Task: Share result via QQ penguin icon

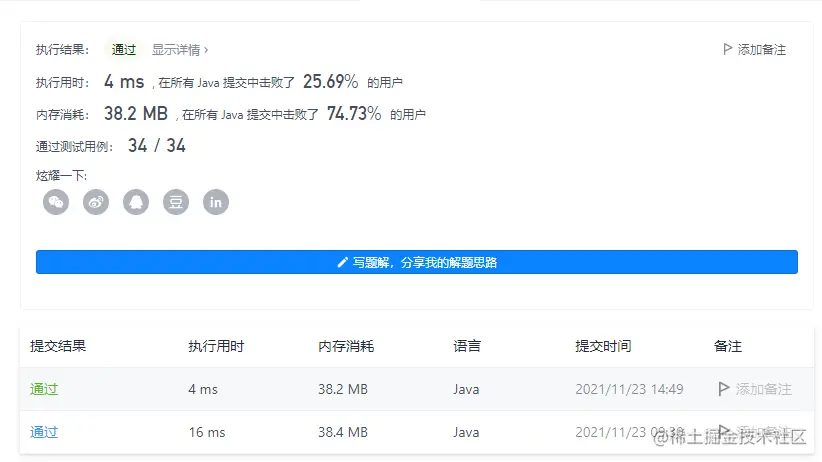Action: click(136, 202)
